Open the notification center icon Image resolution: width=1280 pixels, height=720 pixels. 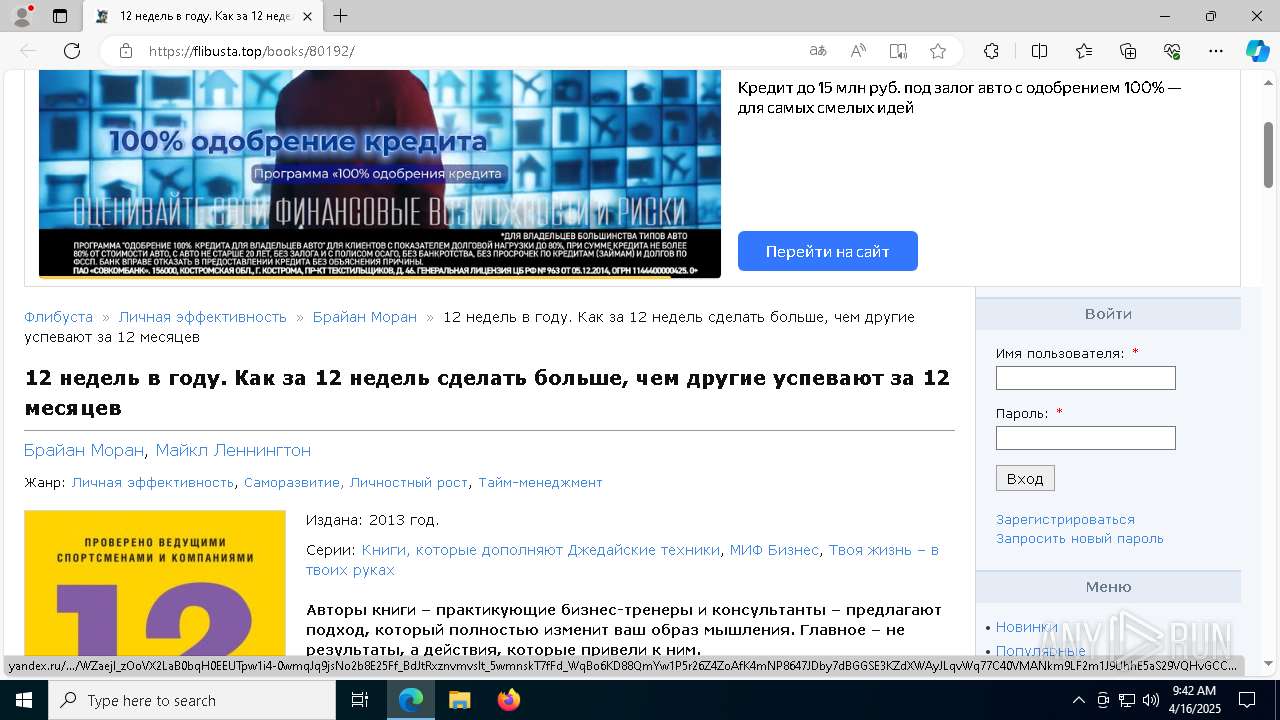click(x=1247, y=700)
